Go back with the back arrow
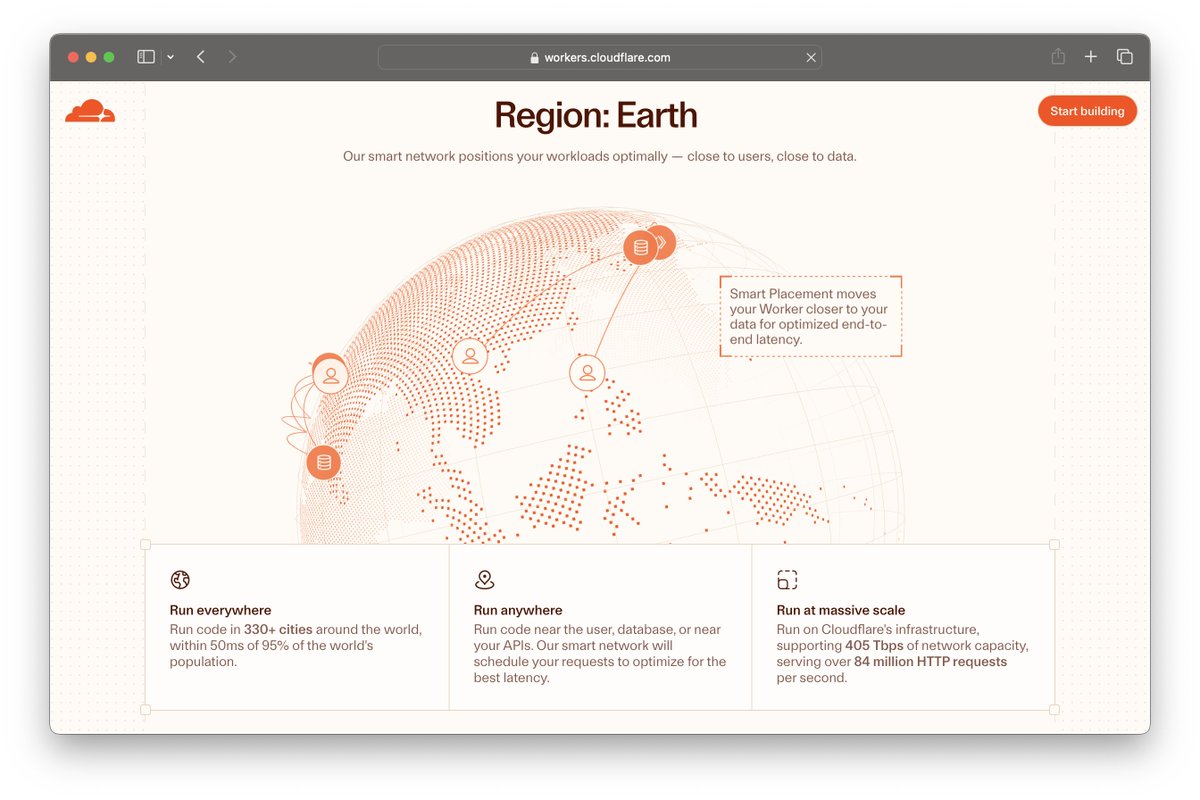 click(x=201, y=57)
